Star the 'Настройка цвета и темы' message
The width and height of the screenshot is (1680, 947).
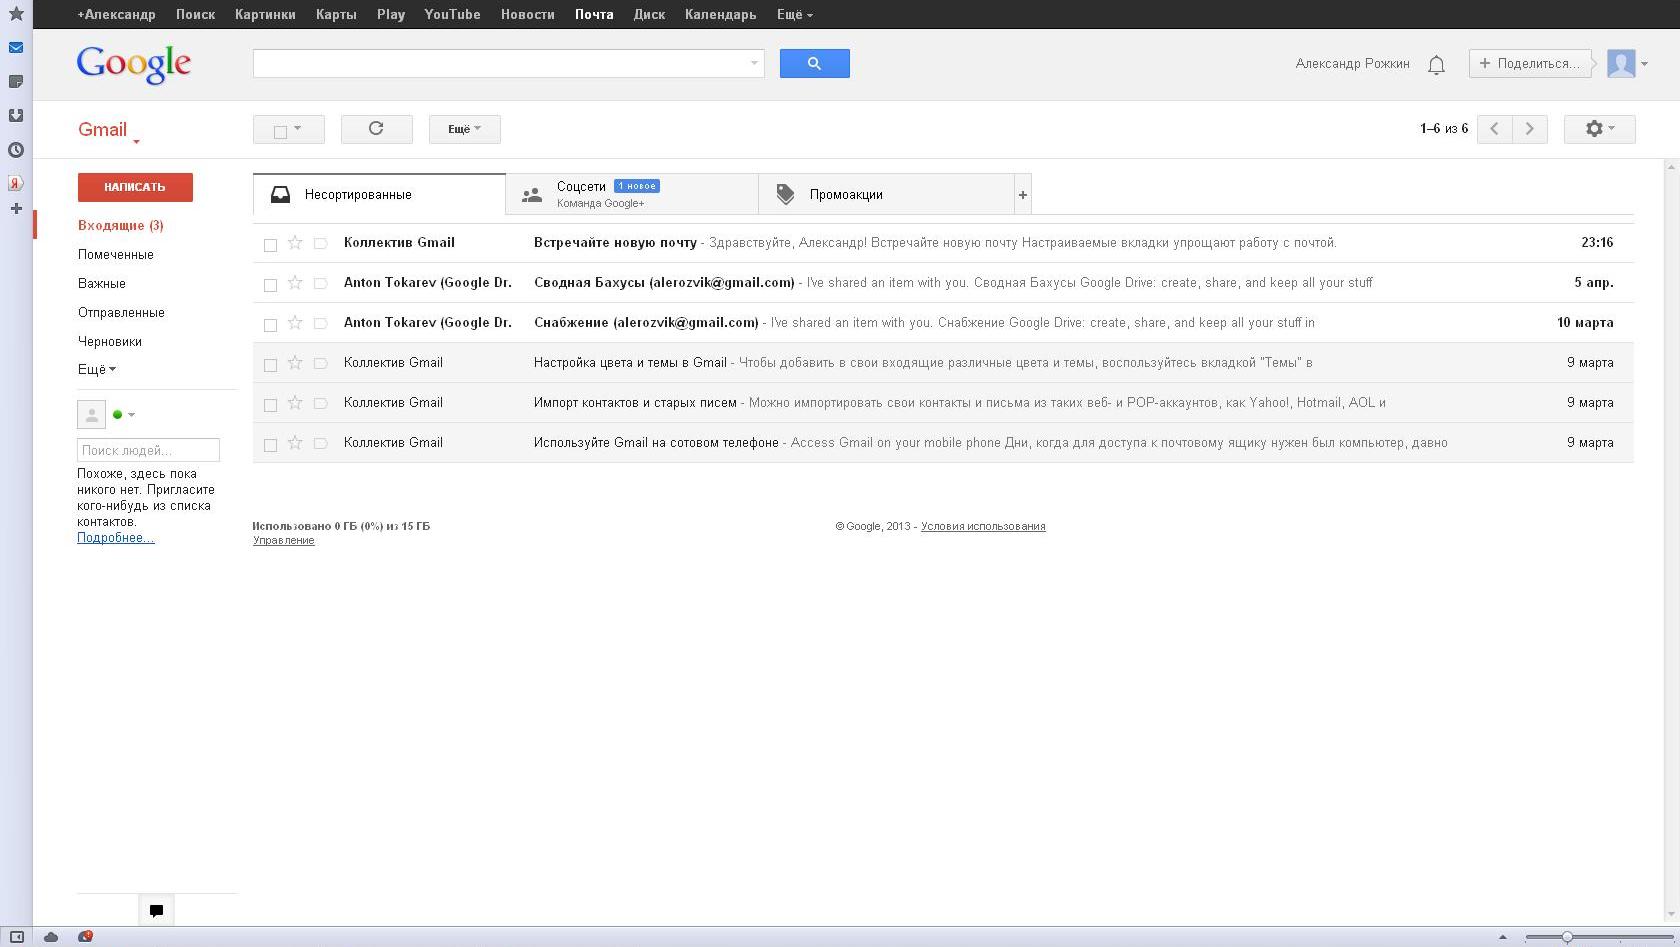(x=295, y=362)
